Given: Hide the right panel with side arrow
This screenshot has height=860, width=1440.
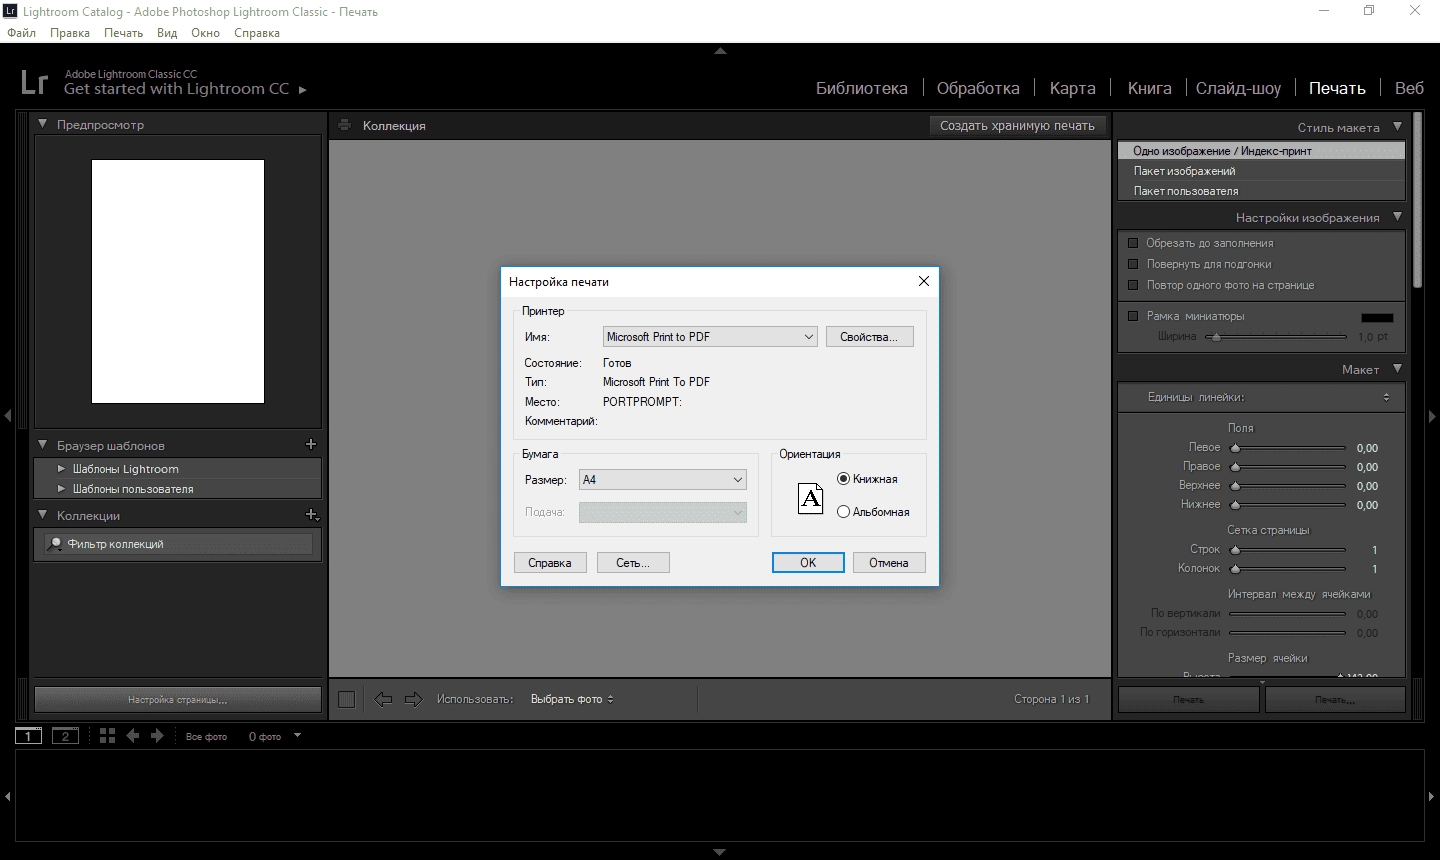Looking at the screenshot, I should point(1432,415).
